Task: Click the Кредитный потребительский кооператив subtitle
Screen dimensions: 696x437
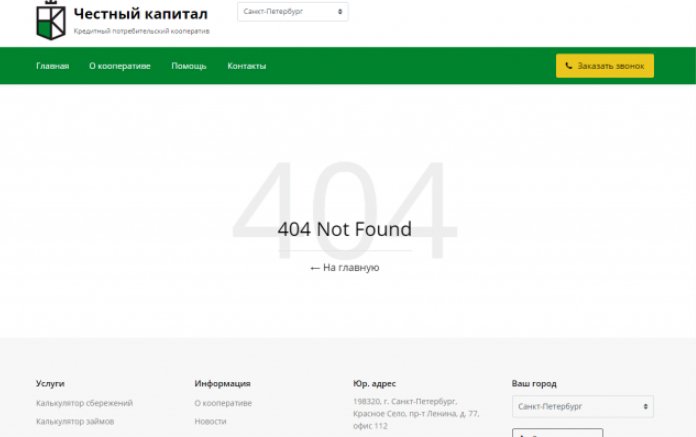Action: (x=142, y=31)
